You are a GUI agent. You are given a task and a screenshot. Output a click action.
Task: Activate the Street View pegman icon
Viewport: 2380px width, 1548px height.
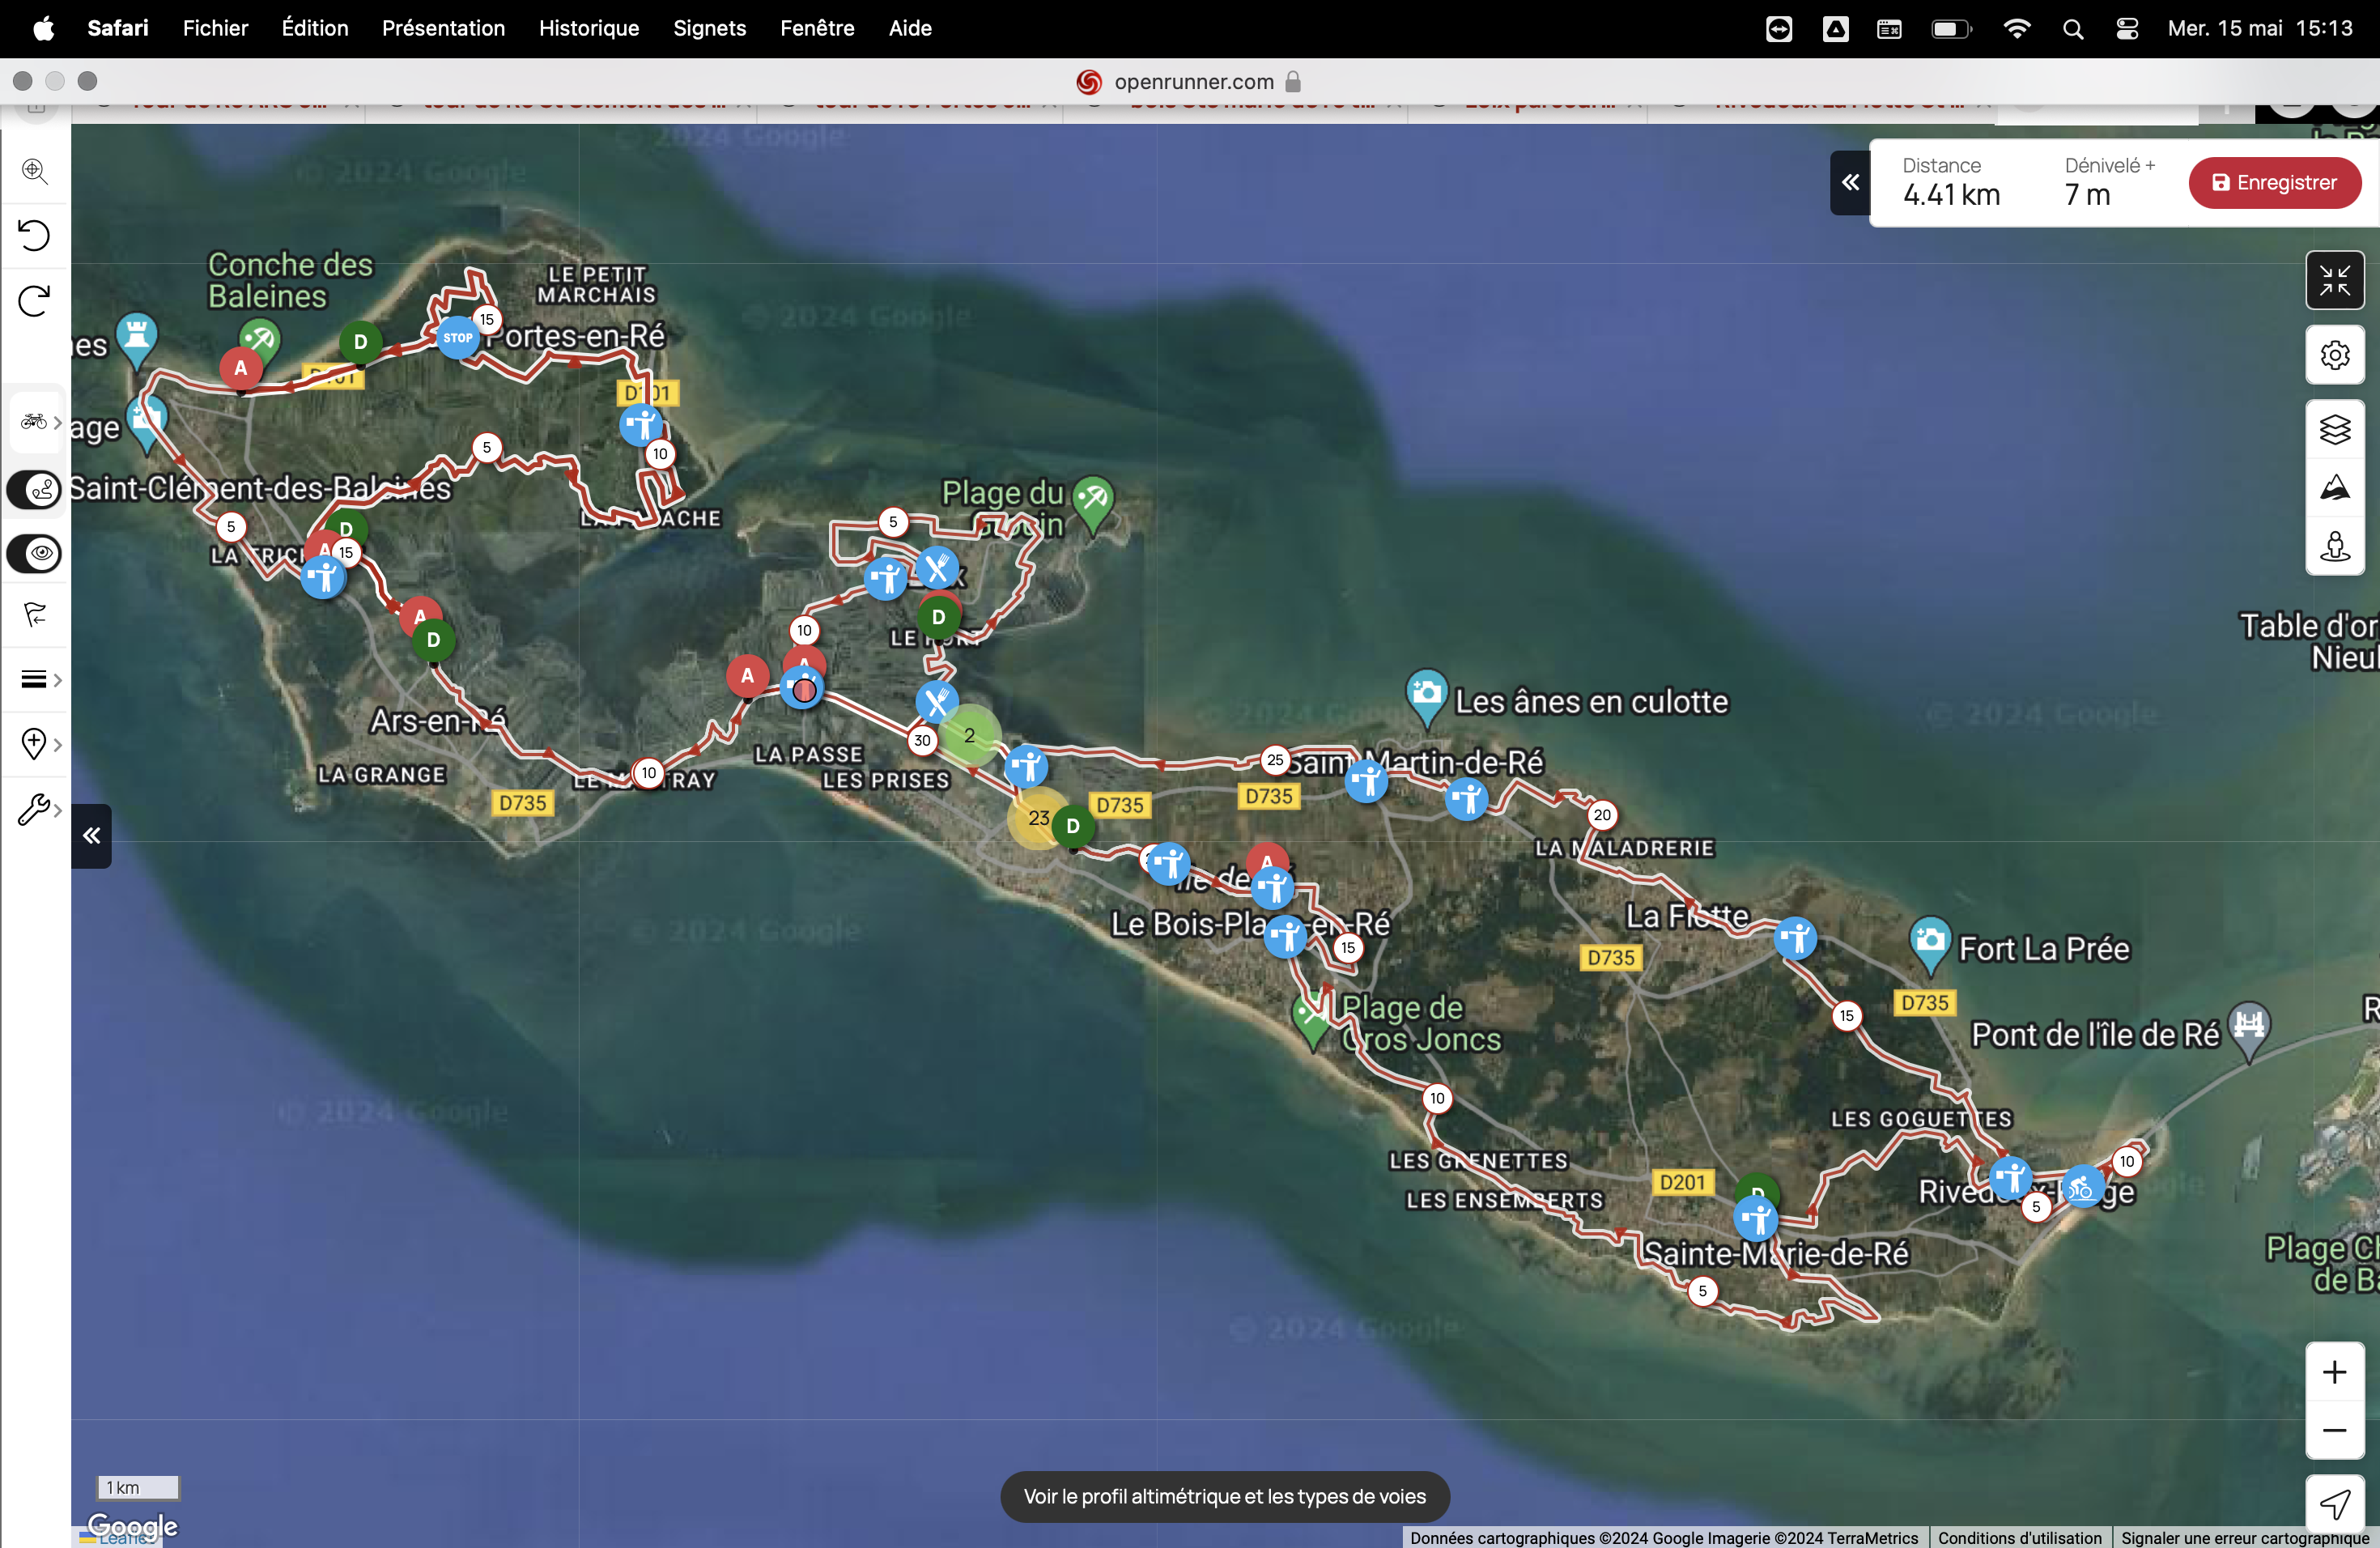(x=2334, y=546)
